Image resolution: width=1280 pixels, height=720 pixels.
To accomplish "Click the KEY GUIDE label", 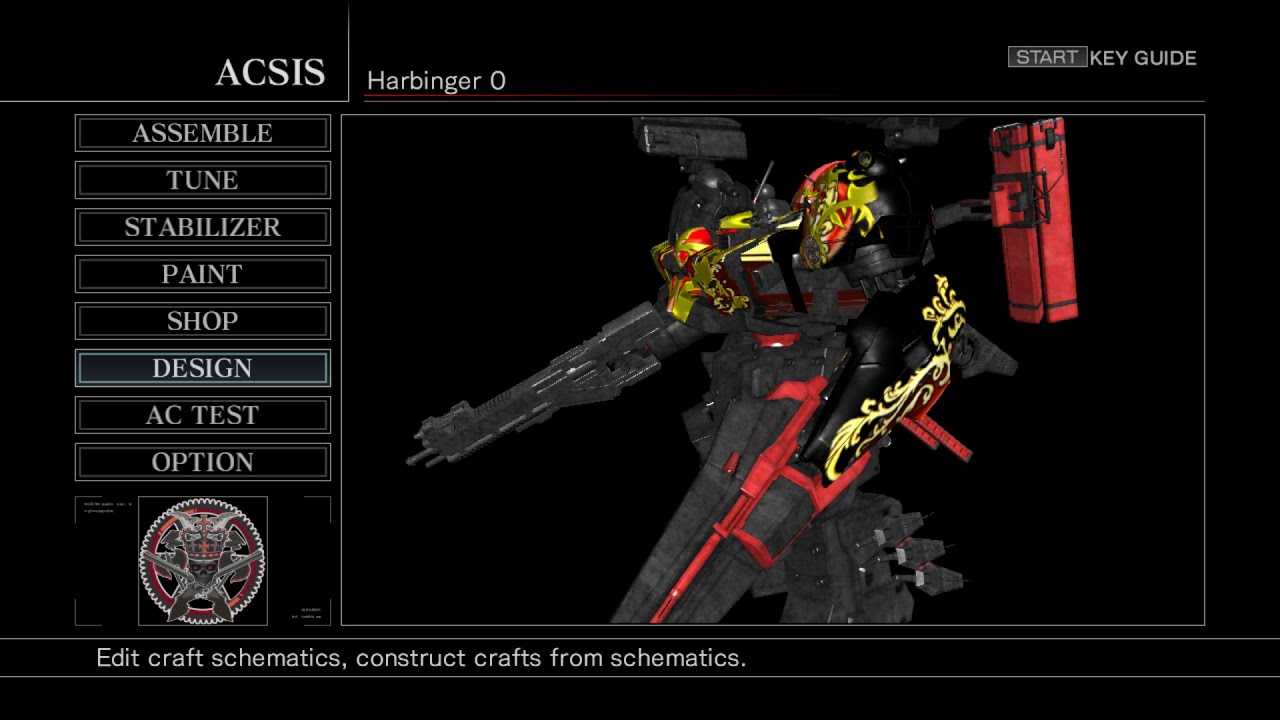I will (1143, 58).
